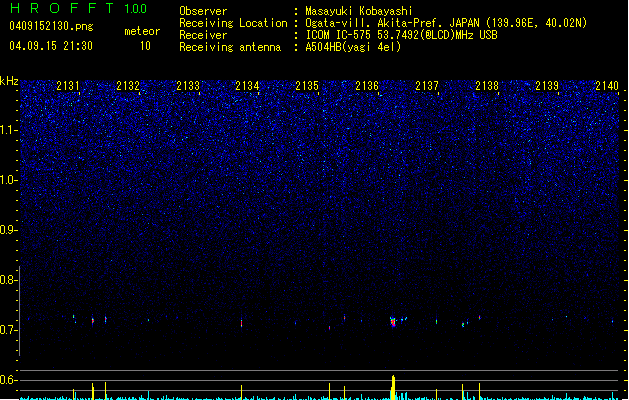
Task: Click the 2140 time axis marker
Action: tap(607, 86)
